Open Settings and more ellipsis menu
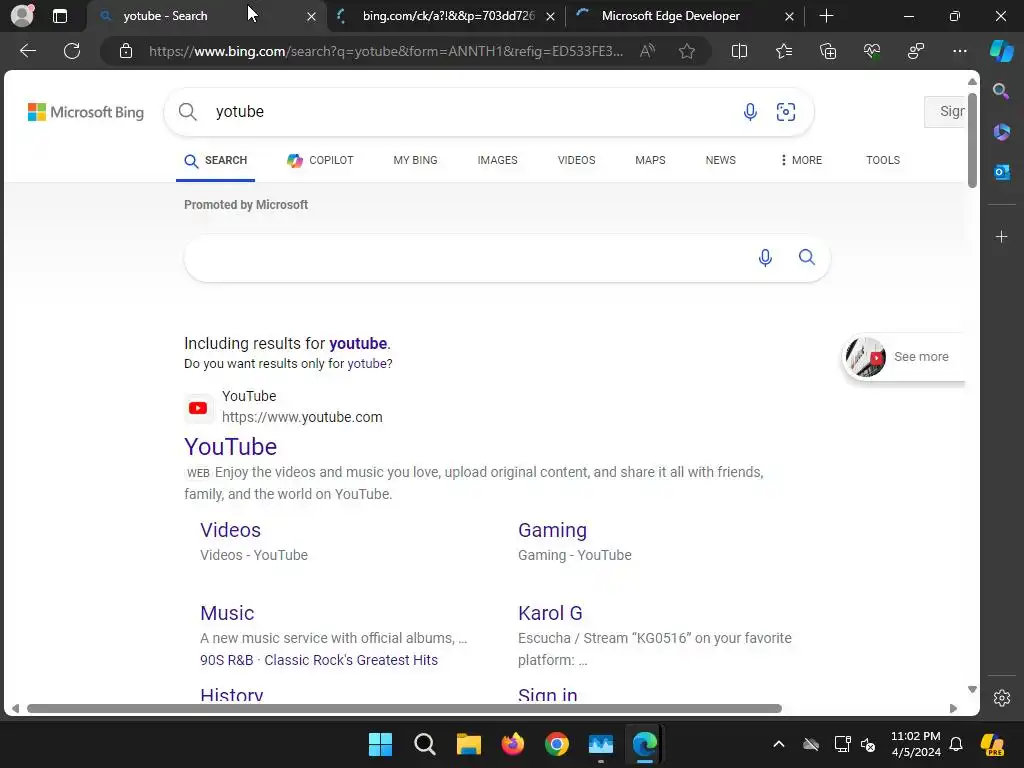The height and width of the screenshot is (768, 1024). (960, 51)
